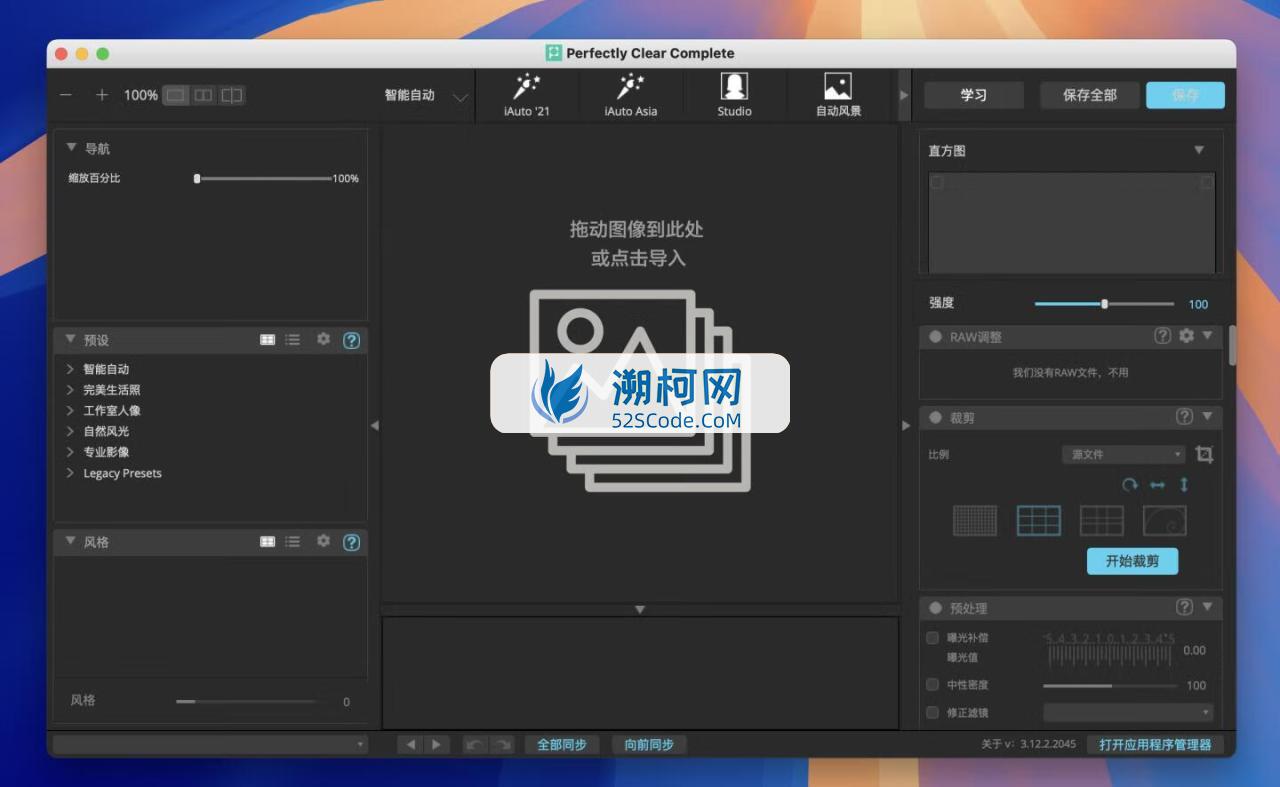
Task: Click the 保存全部 button
Action: 1090,95
